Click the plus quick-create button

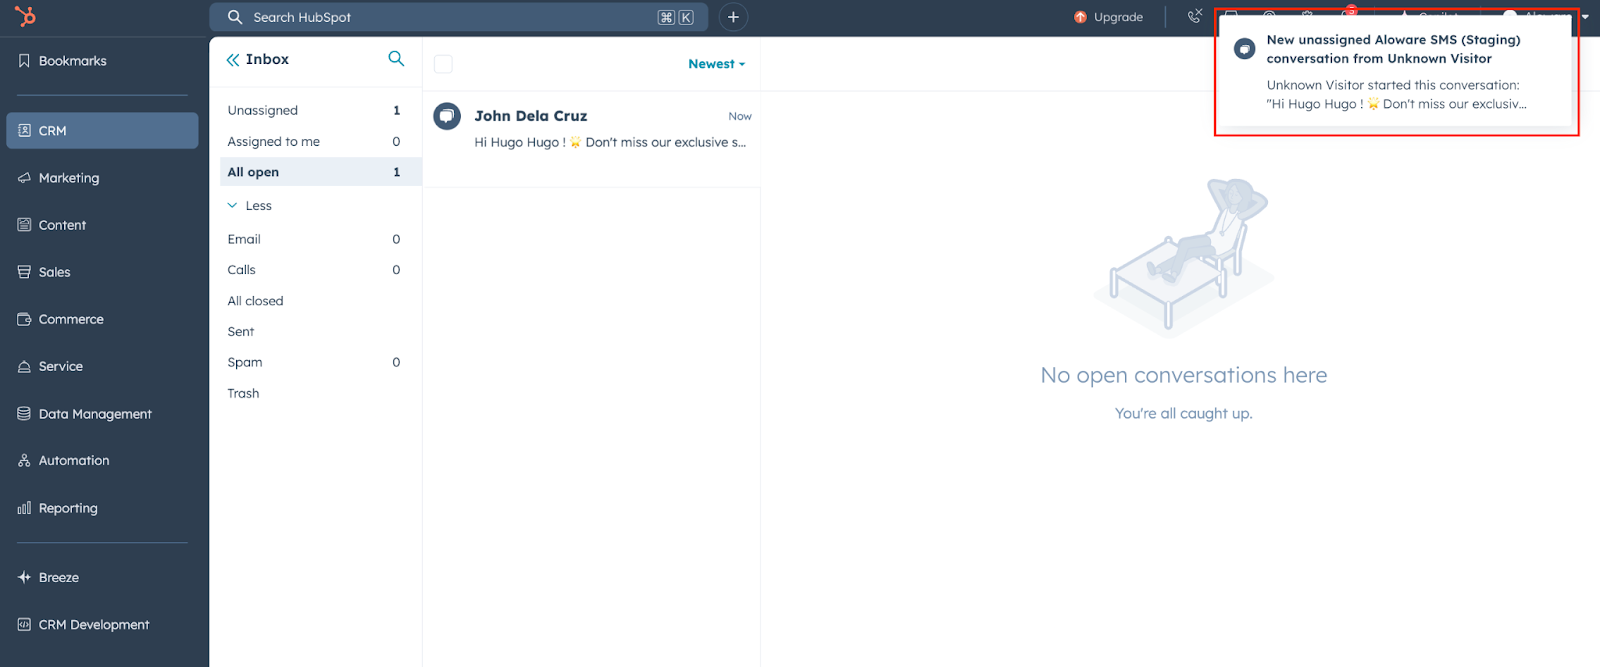click(733, 17)
